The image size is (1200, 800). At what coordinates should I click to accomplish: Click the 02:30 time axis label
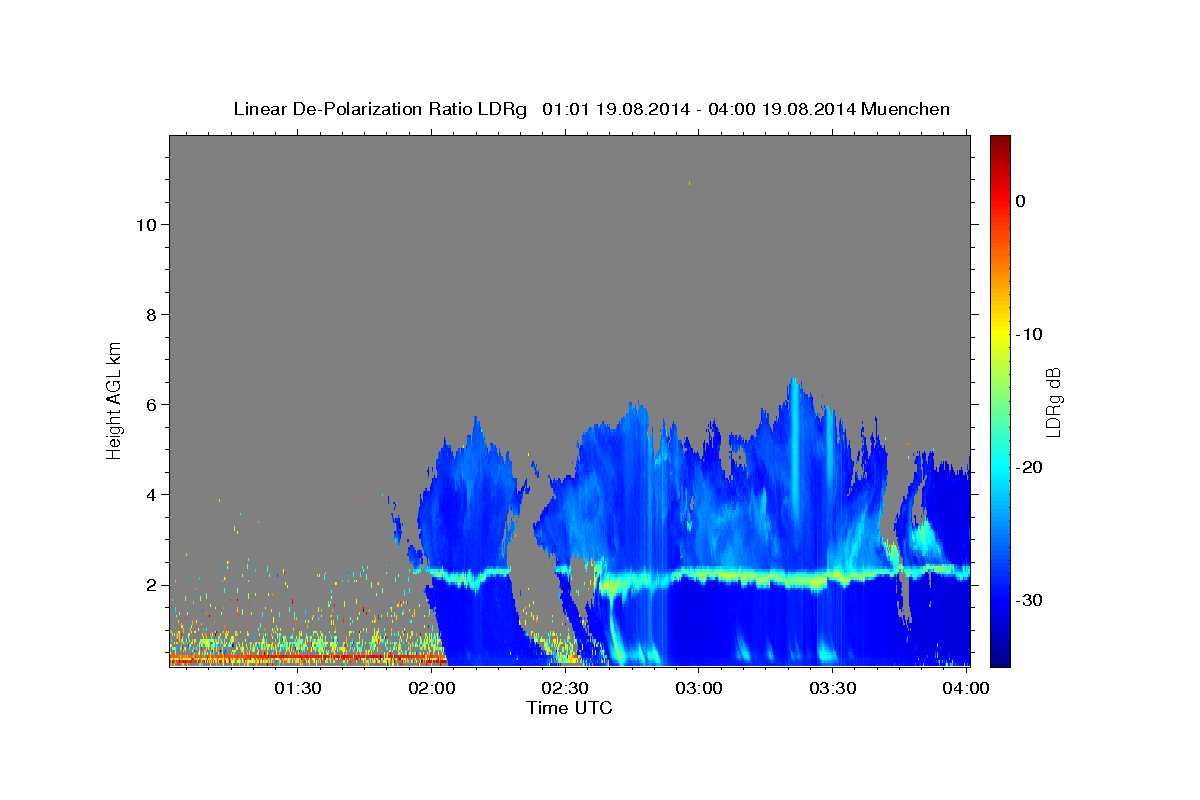(x=565, y=688)
